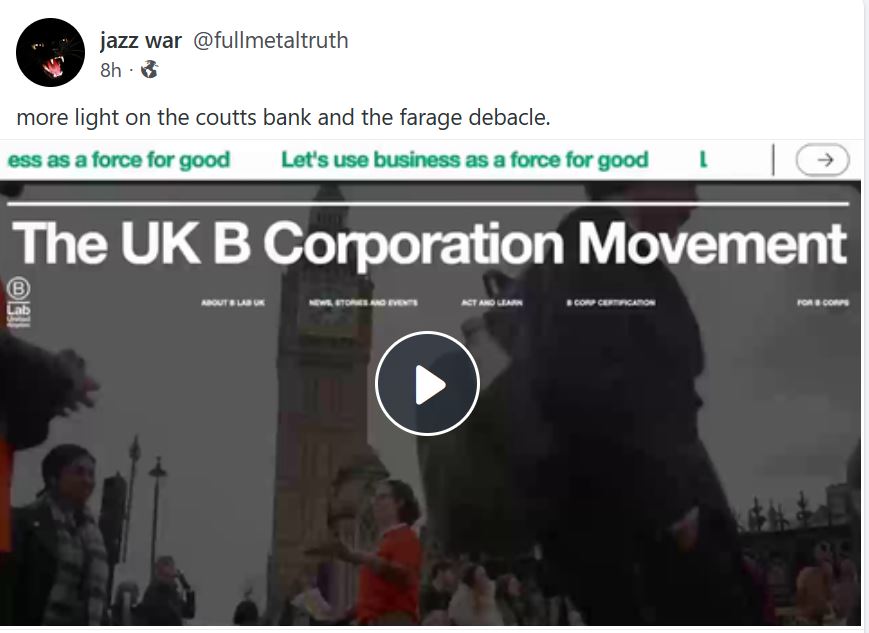Image resolution: width=869 pixels, height=633 pixels.
Task: Select For B Corps menu item
Action: [823, 303]
